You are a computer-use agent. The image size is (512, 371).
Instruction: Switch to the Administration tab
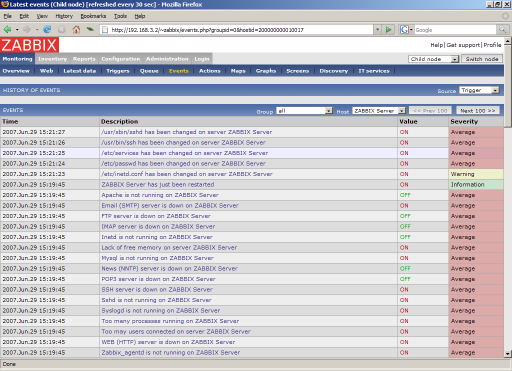click(x=167, y=59)
